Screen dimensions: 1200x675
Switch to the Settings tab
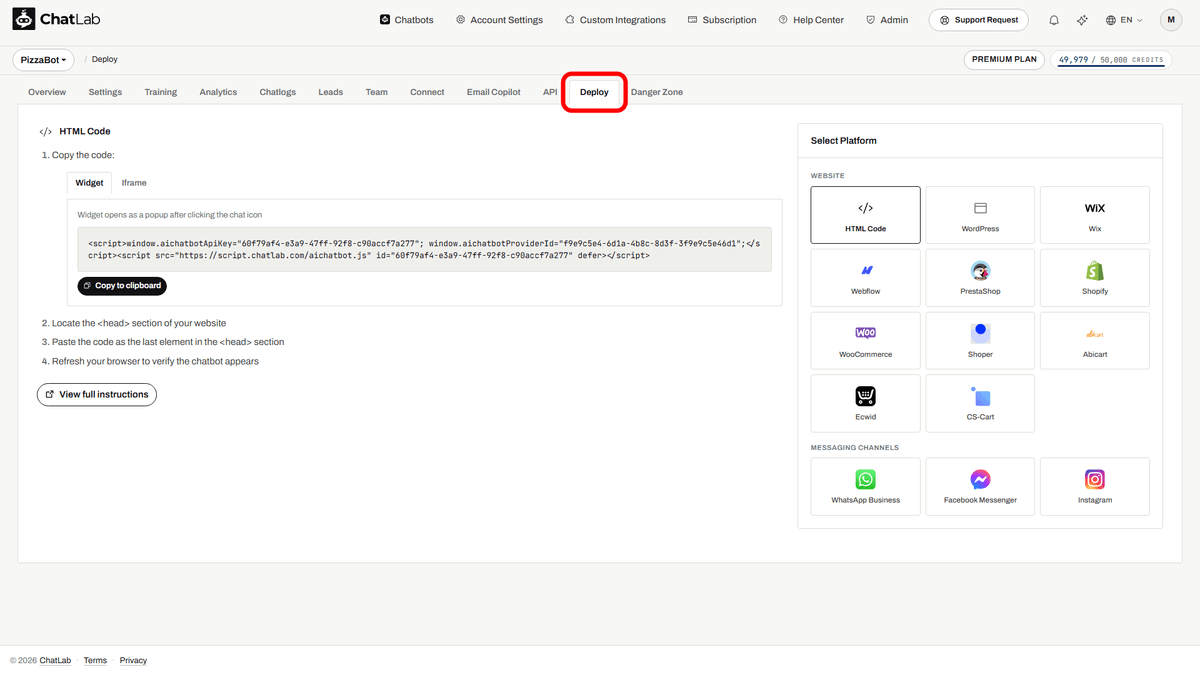click(105, 92)
